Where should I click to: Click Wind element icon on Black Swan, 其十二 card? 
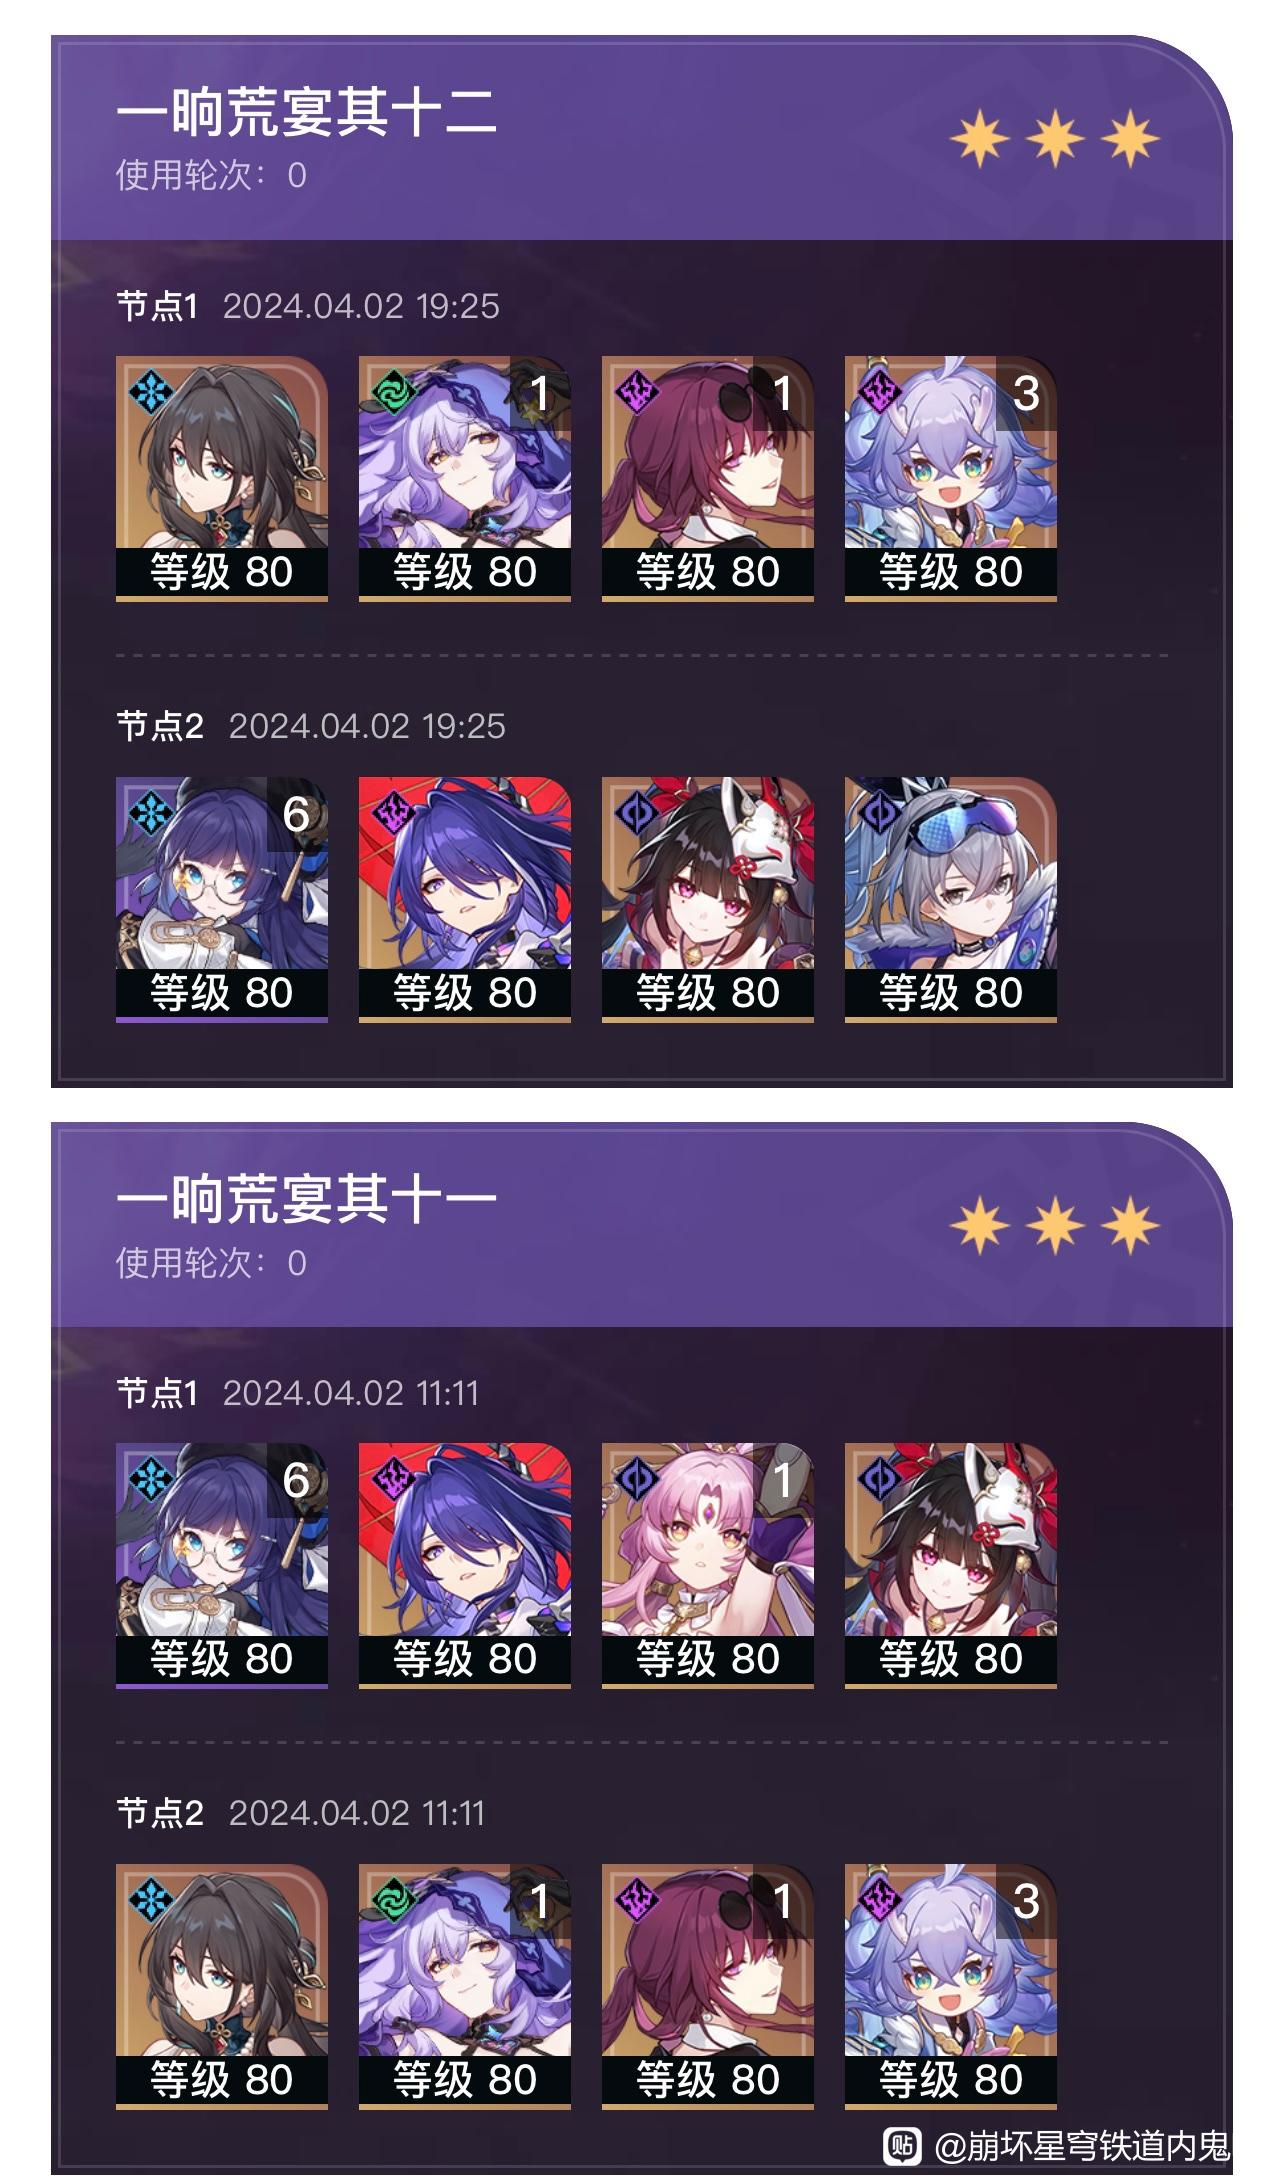pyautogui.click(x=393, y=391)
